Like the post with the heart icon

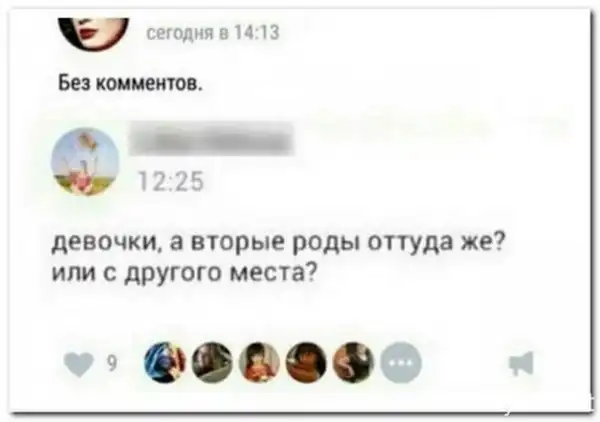(x=79, y=364)
